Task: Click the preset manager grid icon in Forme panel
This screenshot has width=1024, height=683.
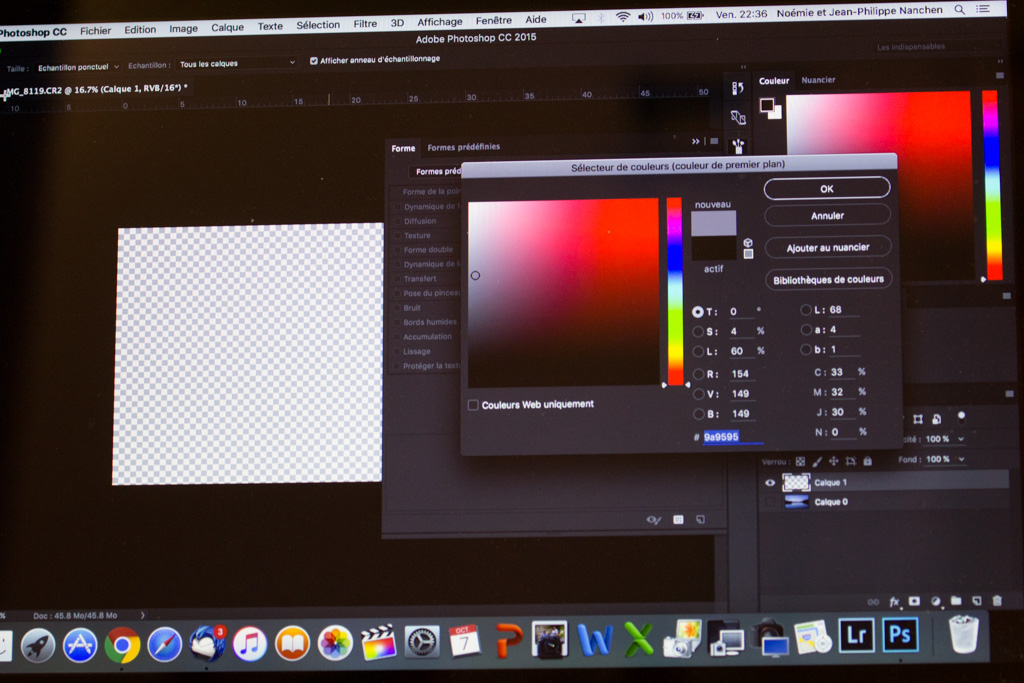Action: click(679, 519)
